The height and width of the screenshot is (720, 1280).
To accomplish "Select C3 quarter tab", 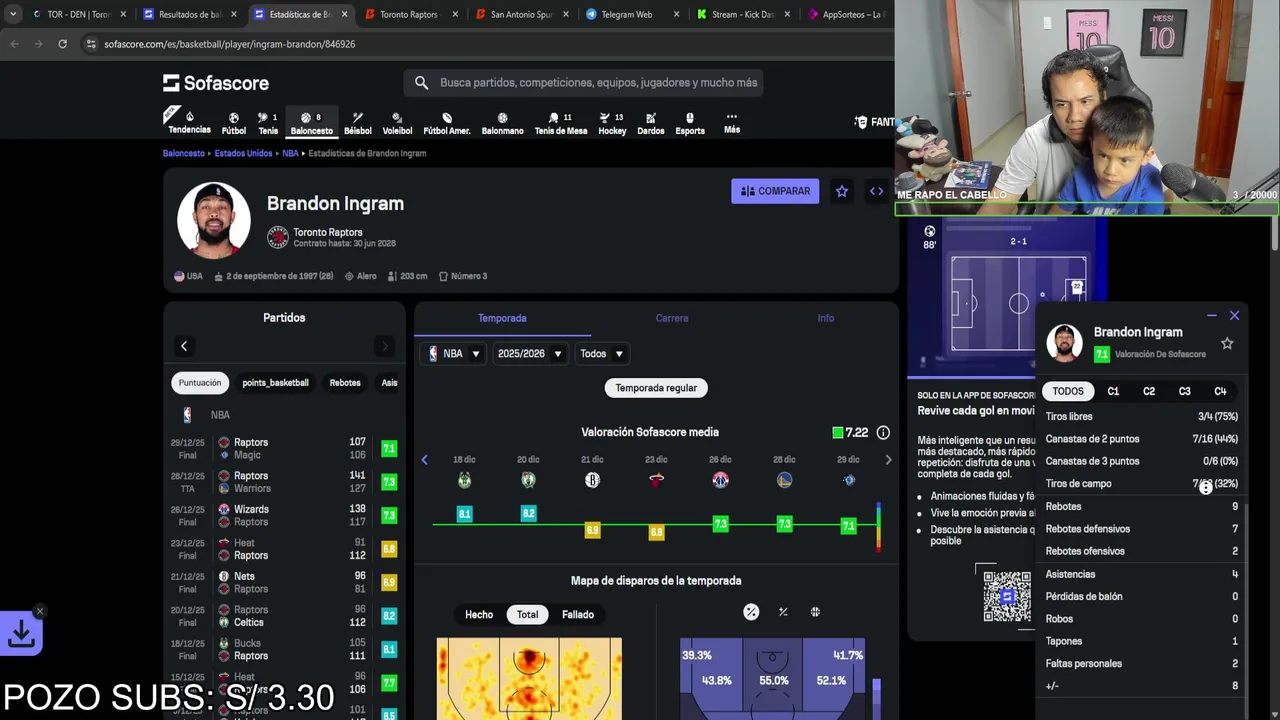I will pos(1185,392).
